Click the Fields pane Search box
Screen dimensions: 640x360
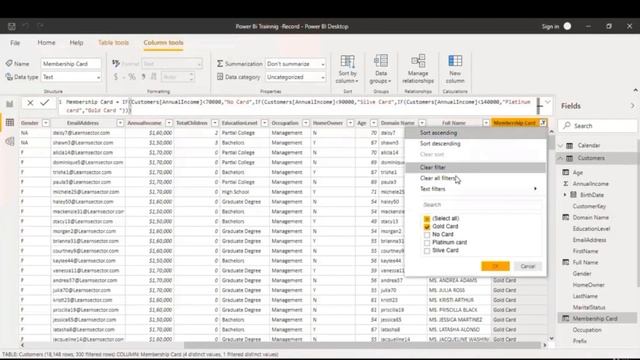[x=597, y=126]
